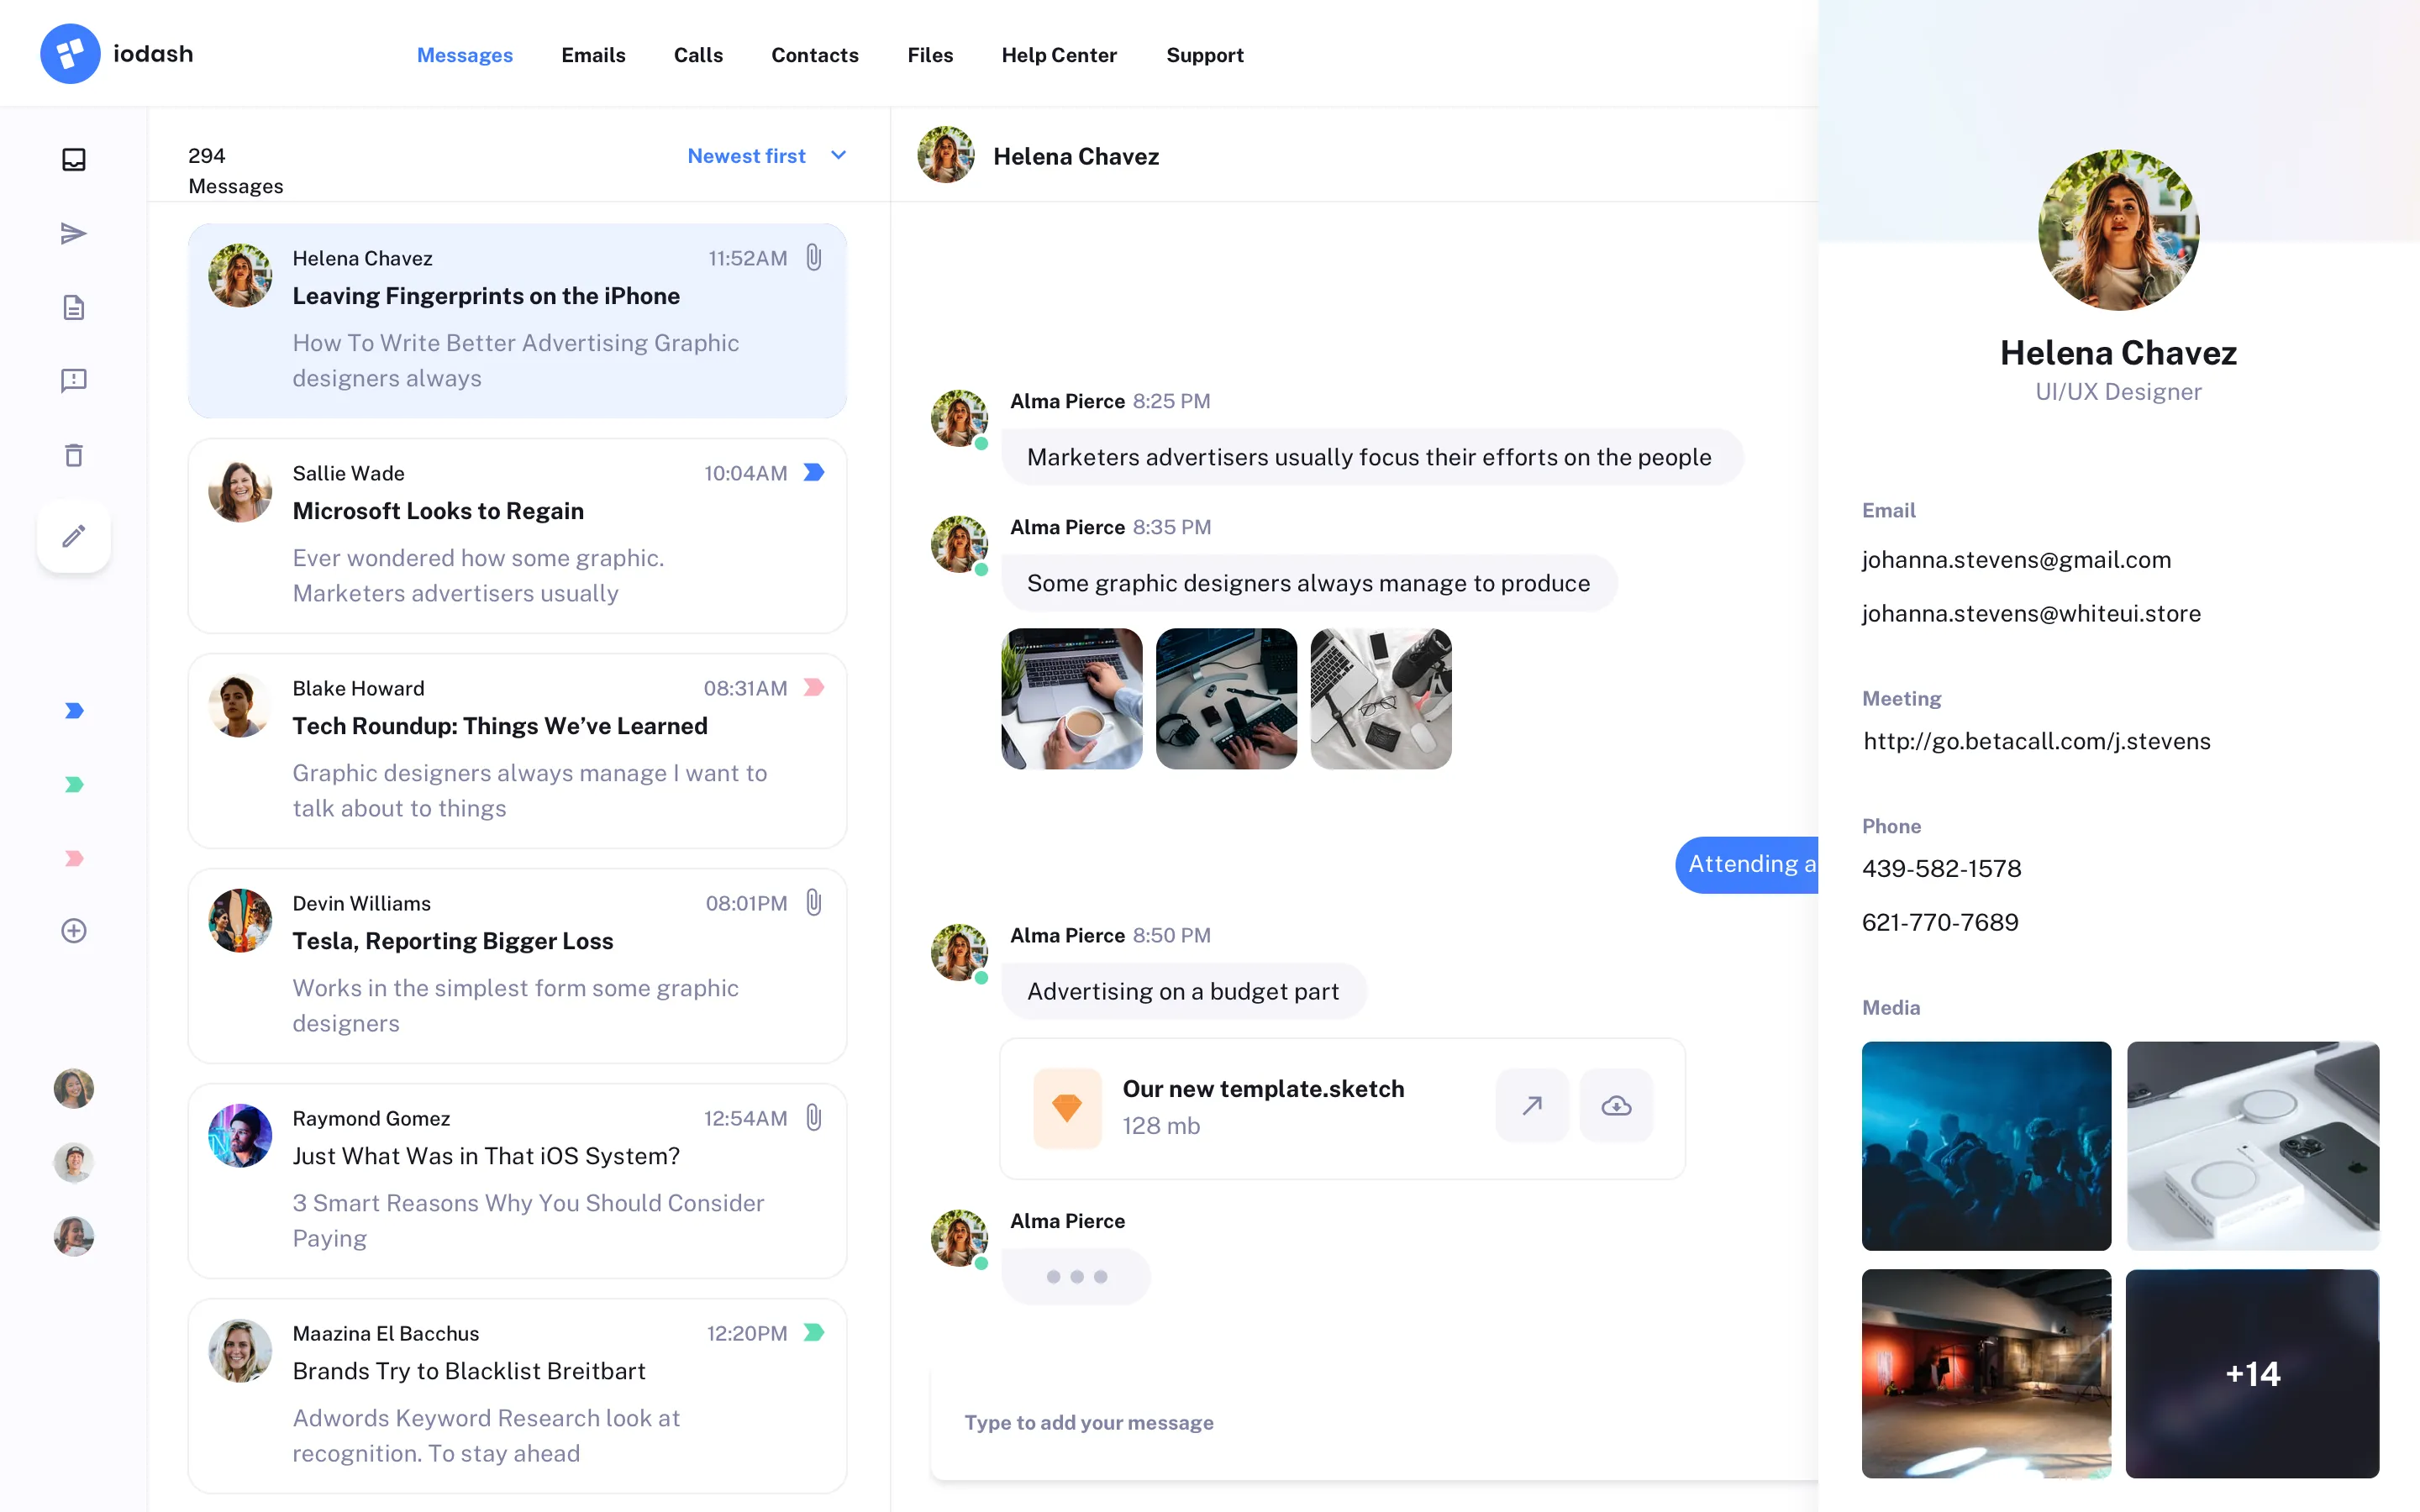The width and height of the screenshot is (2420, 1512).
Task: Toggle the green tag filter
Action: coord(73,784)
